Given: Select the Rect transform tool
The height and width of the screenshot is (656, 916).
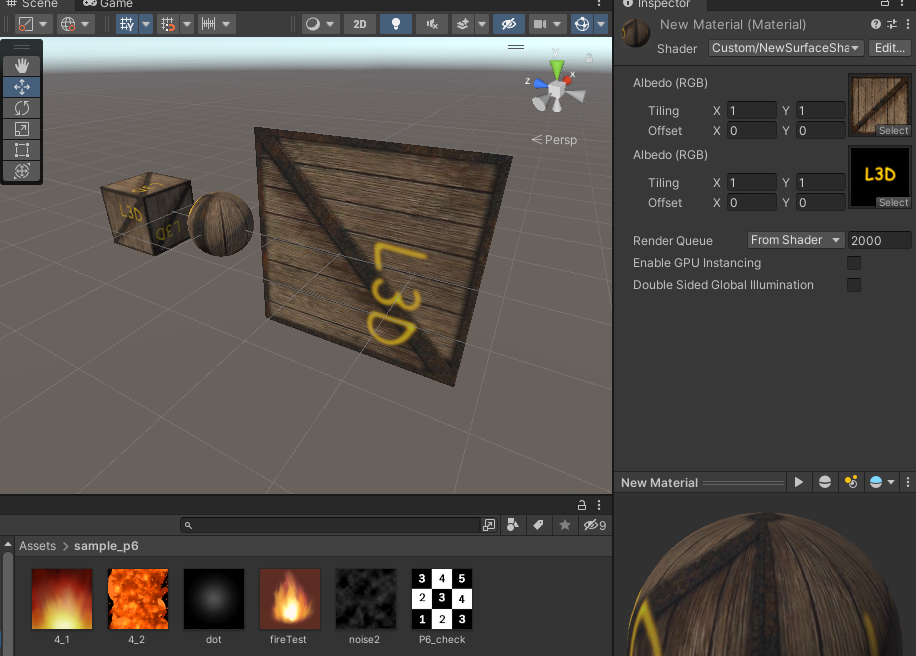Looking at the screenshot, I should pyautogui.click(x=22, y=150).
